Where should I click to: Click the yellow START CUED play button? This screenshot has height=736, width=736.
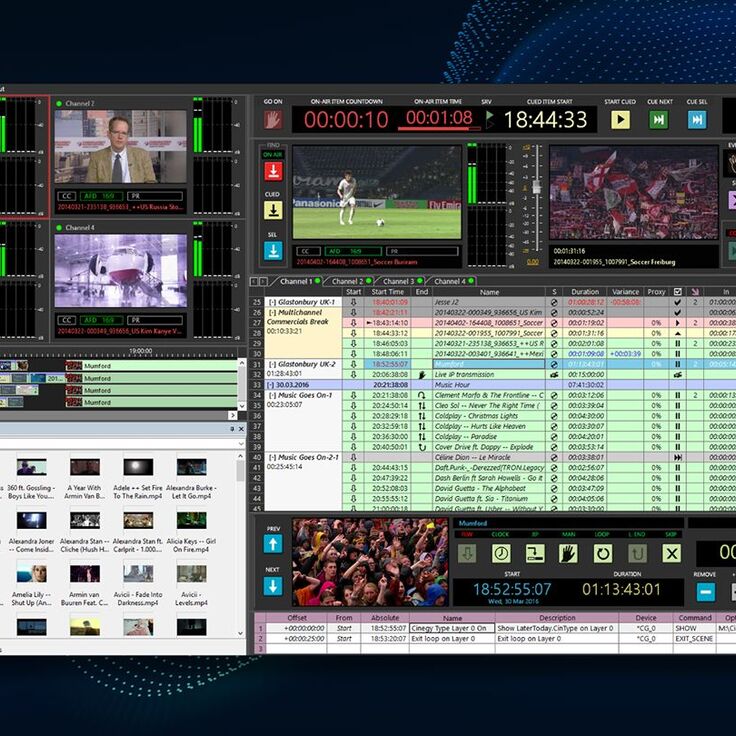pyautogui.click(x=620, y=120)
